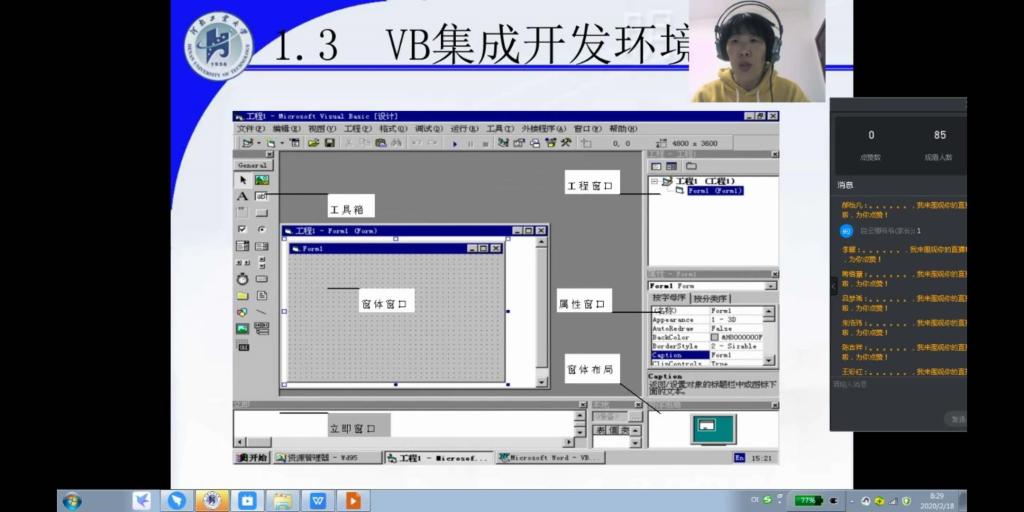Click the form layout monitor preview
1024x512 pixels.
coord(713,429)
